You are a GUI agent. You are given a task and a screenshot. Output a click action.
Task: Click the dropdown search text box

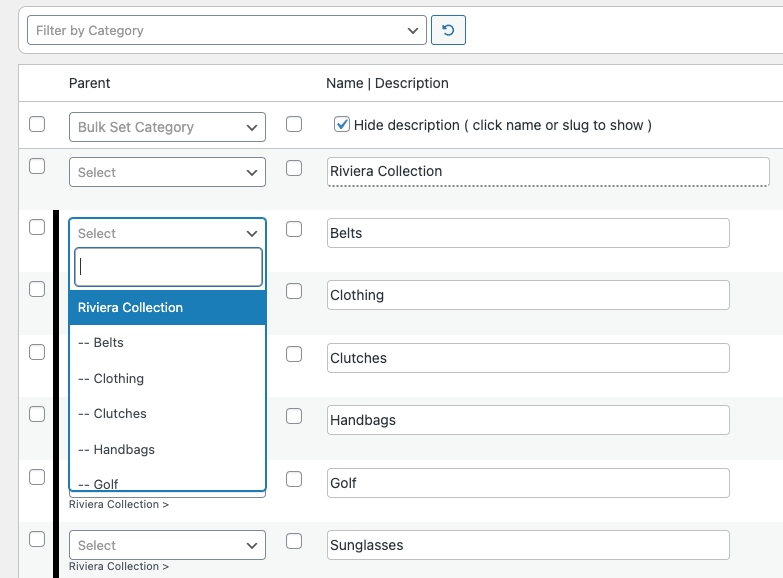click(x=168, y=267)
